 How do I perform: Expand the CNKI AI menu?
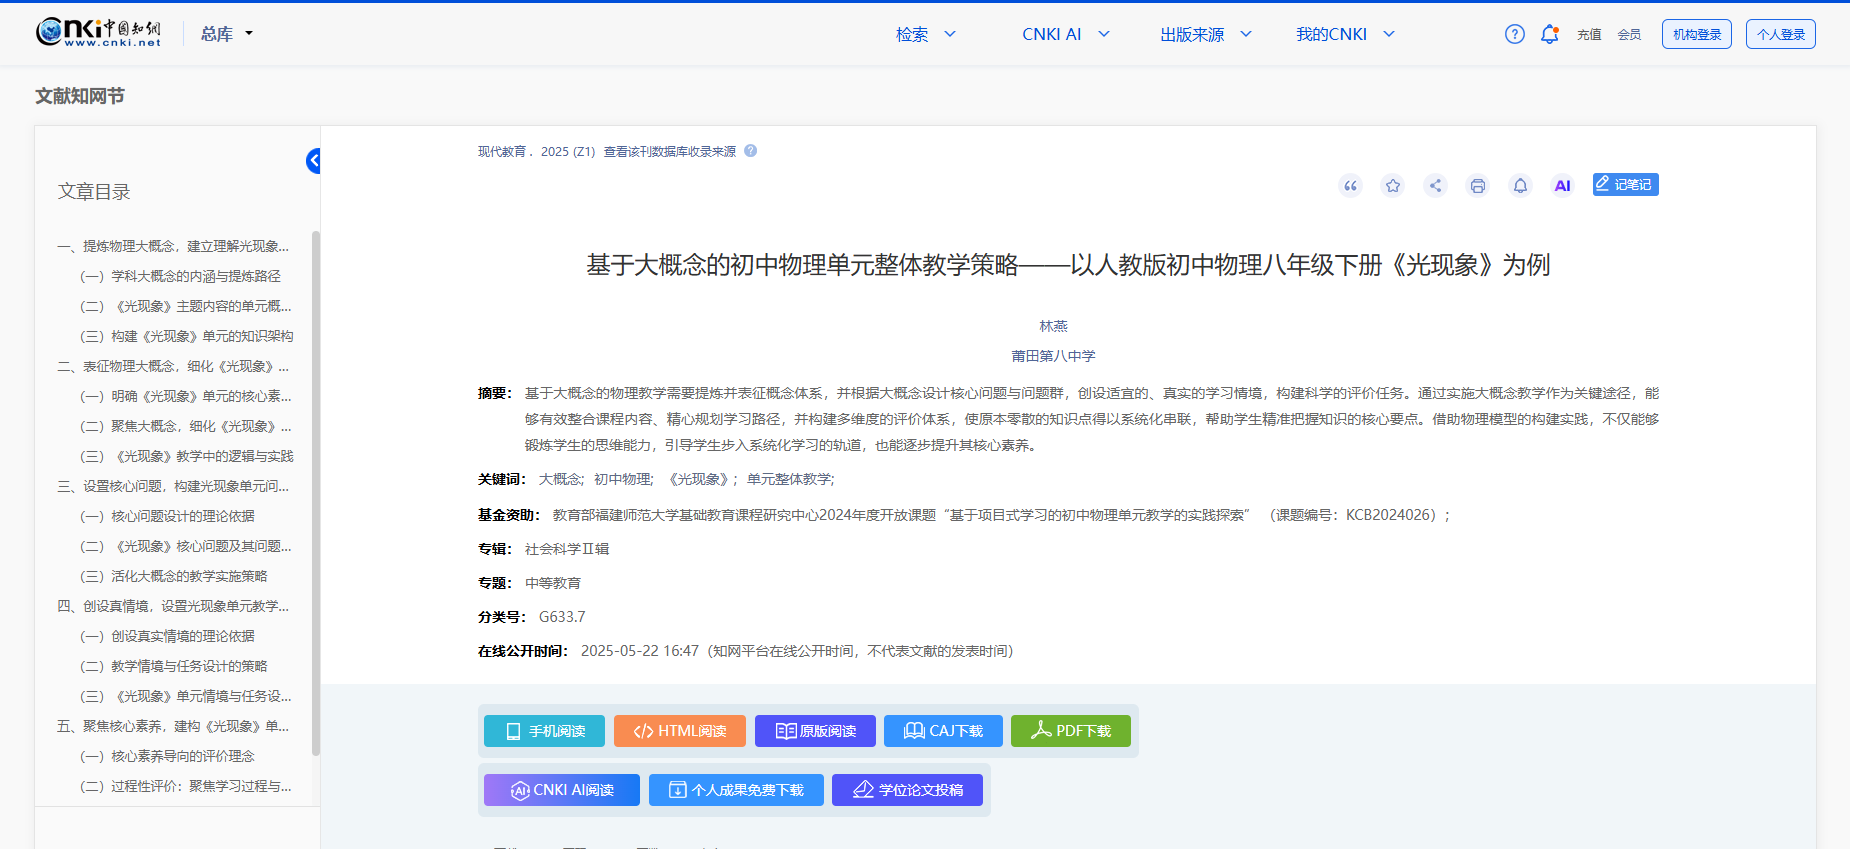[1065, 34]
